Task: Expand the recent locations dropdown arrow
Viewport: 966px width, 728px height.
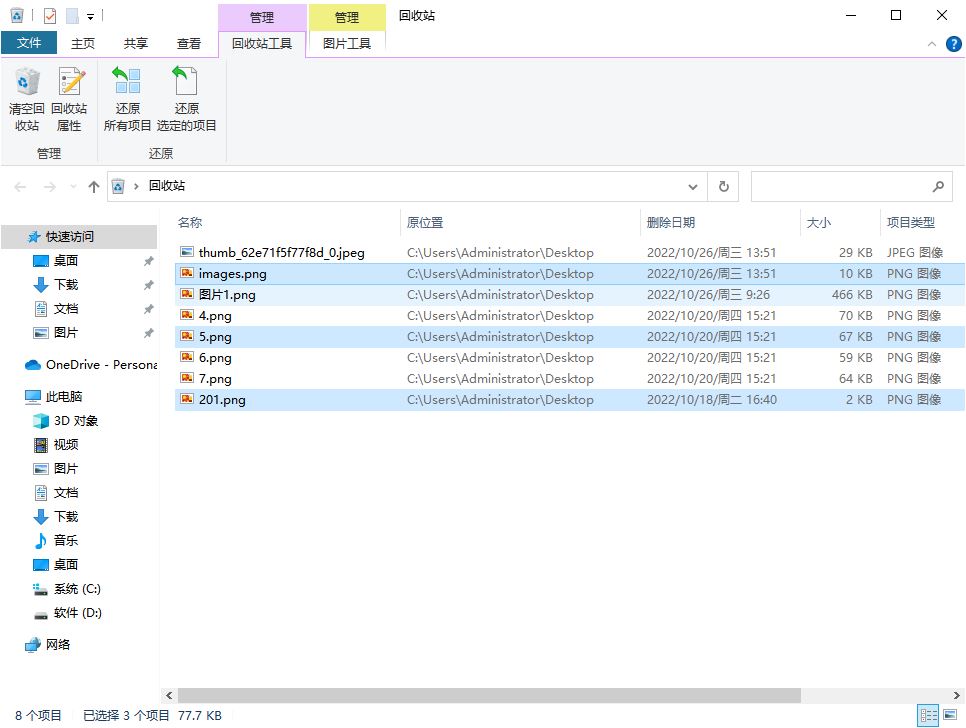Action: 73,187
